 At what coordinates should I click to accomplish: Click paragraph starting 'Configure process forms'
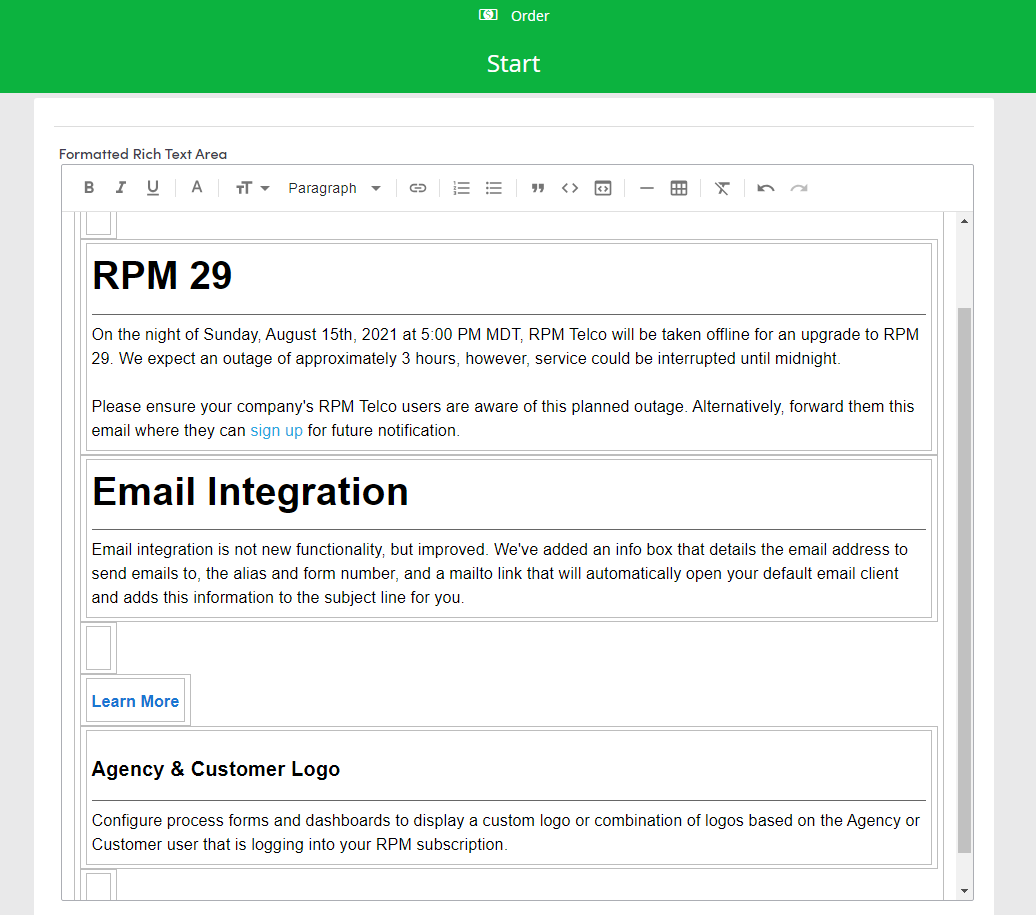[x=505, y=832]
